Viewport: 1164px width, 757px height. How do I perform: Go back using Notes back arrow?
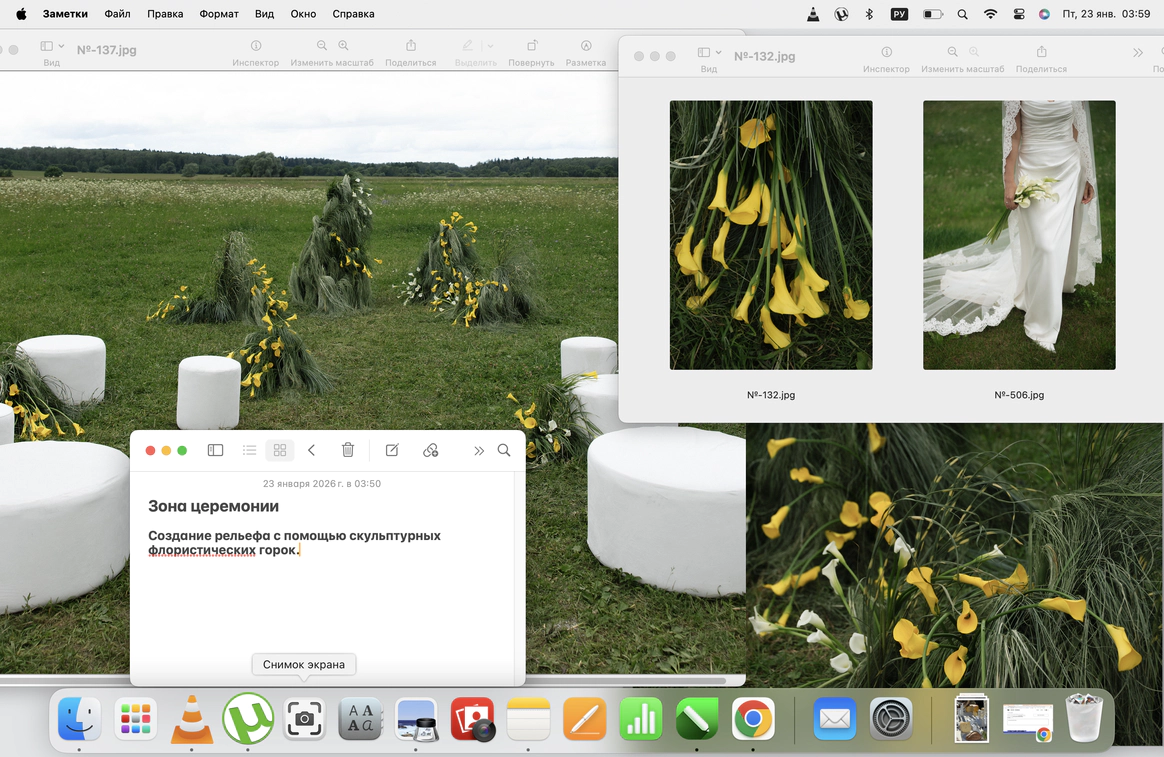312,450
